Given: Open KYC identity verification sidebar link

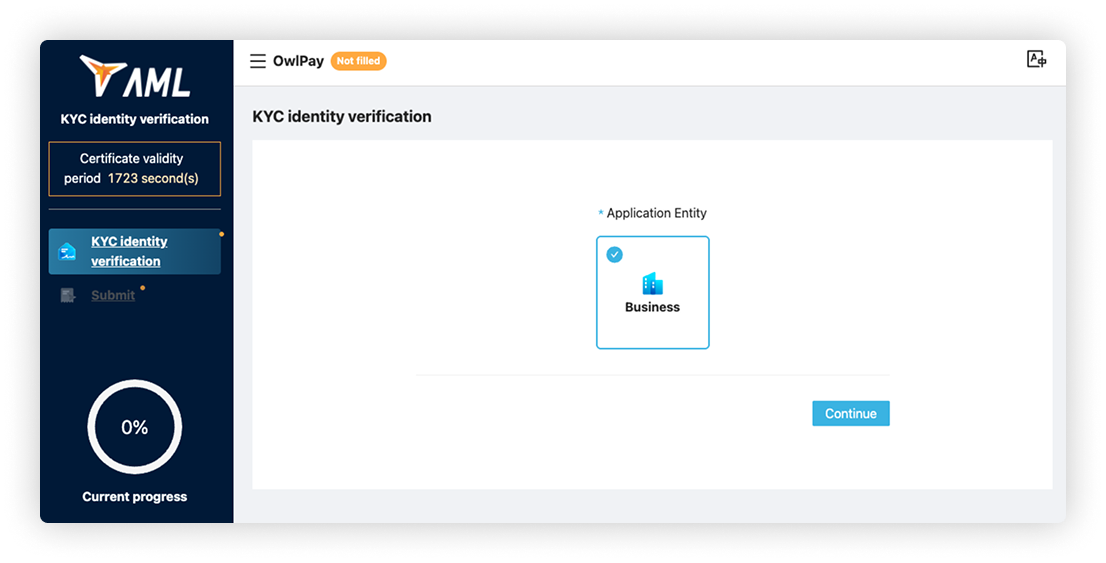Looking at the screenshot, I should [129, 251].
